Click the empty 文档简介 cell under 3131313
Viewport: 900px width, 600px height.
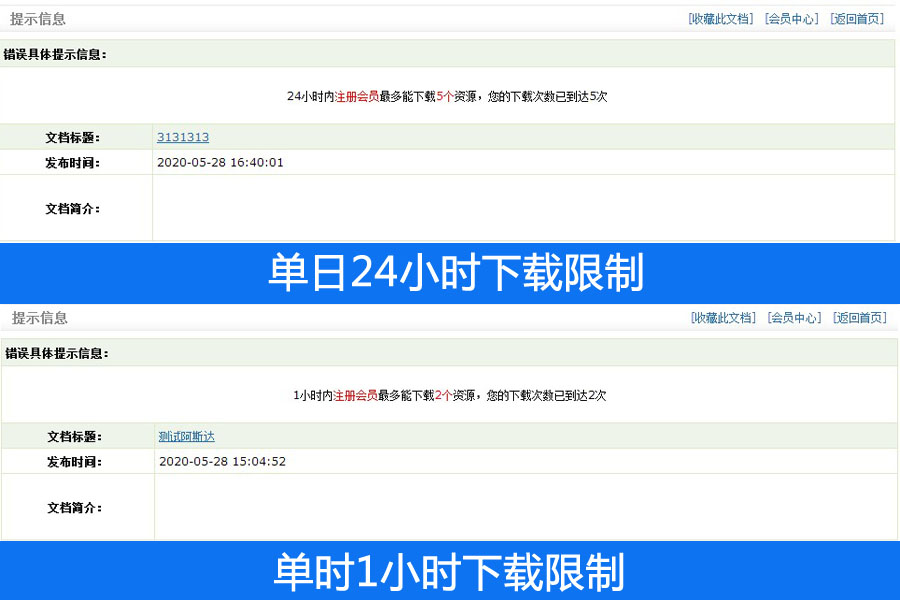tap(522, 208)
